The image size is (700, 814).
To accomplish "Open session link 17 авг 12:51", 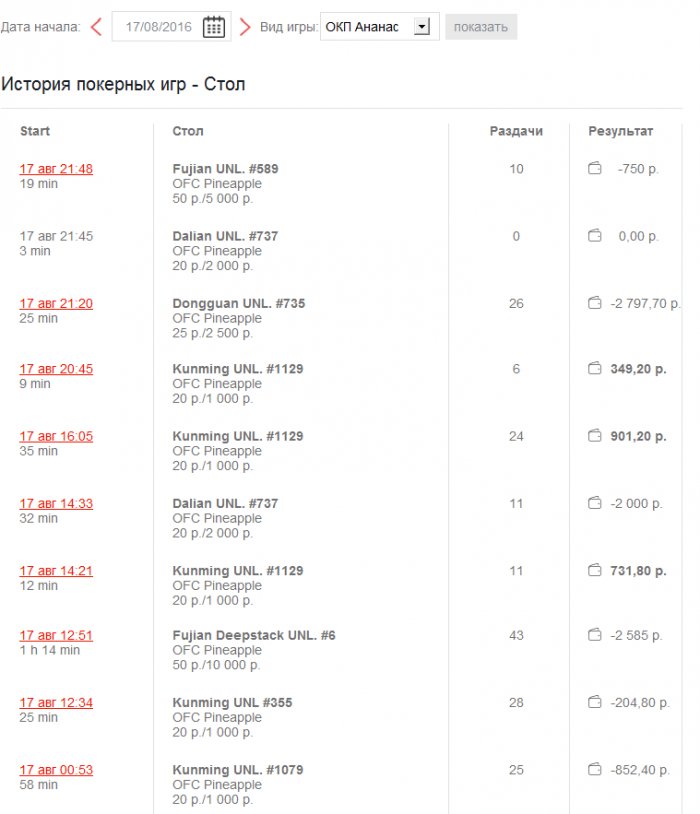I will pos(56,635).
